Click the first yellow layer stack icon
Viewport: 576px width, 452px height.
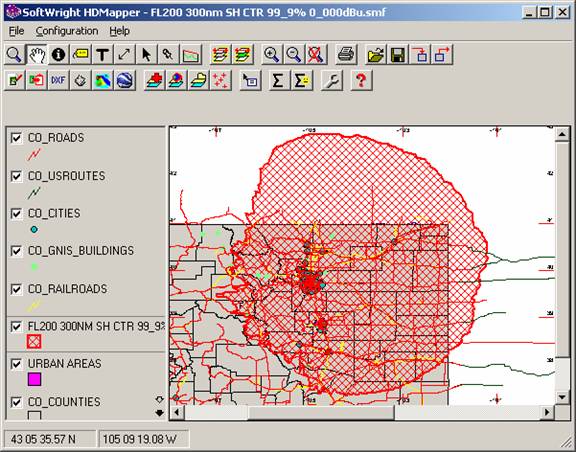click(220, 55)
